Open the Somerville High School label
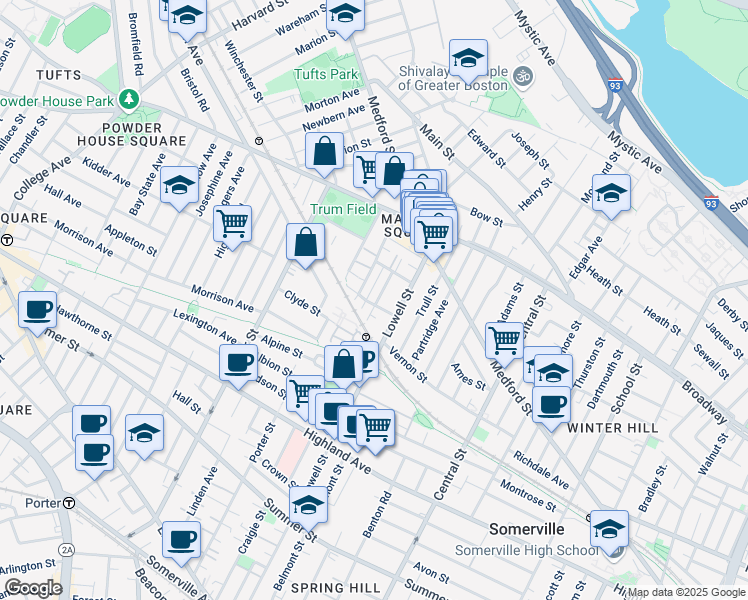The width and height of the screenshot is (748, 600). pyautogui.click(x=526, y=550)
